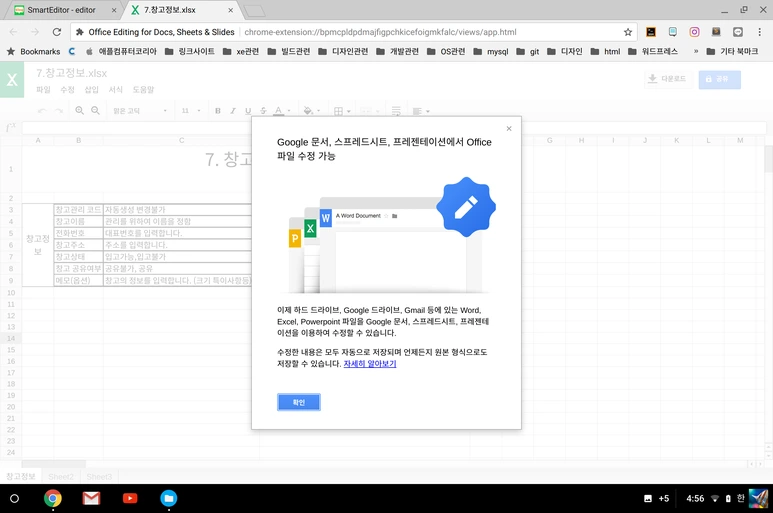Open the 자세히 알아보기 link
Screen dimensions: 773x513
[370, 364]
